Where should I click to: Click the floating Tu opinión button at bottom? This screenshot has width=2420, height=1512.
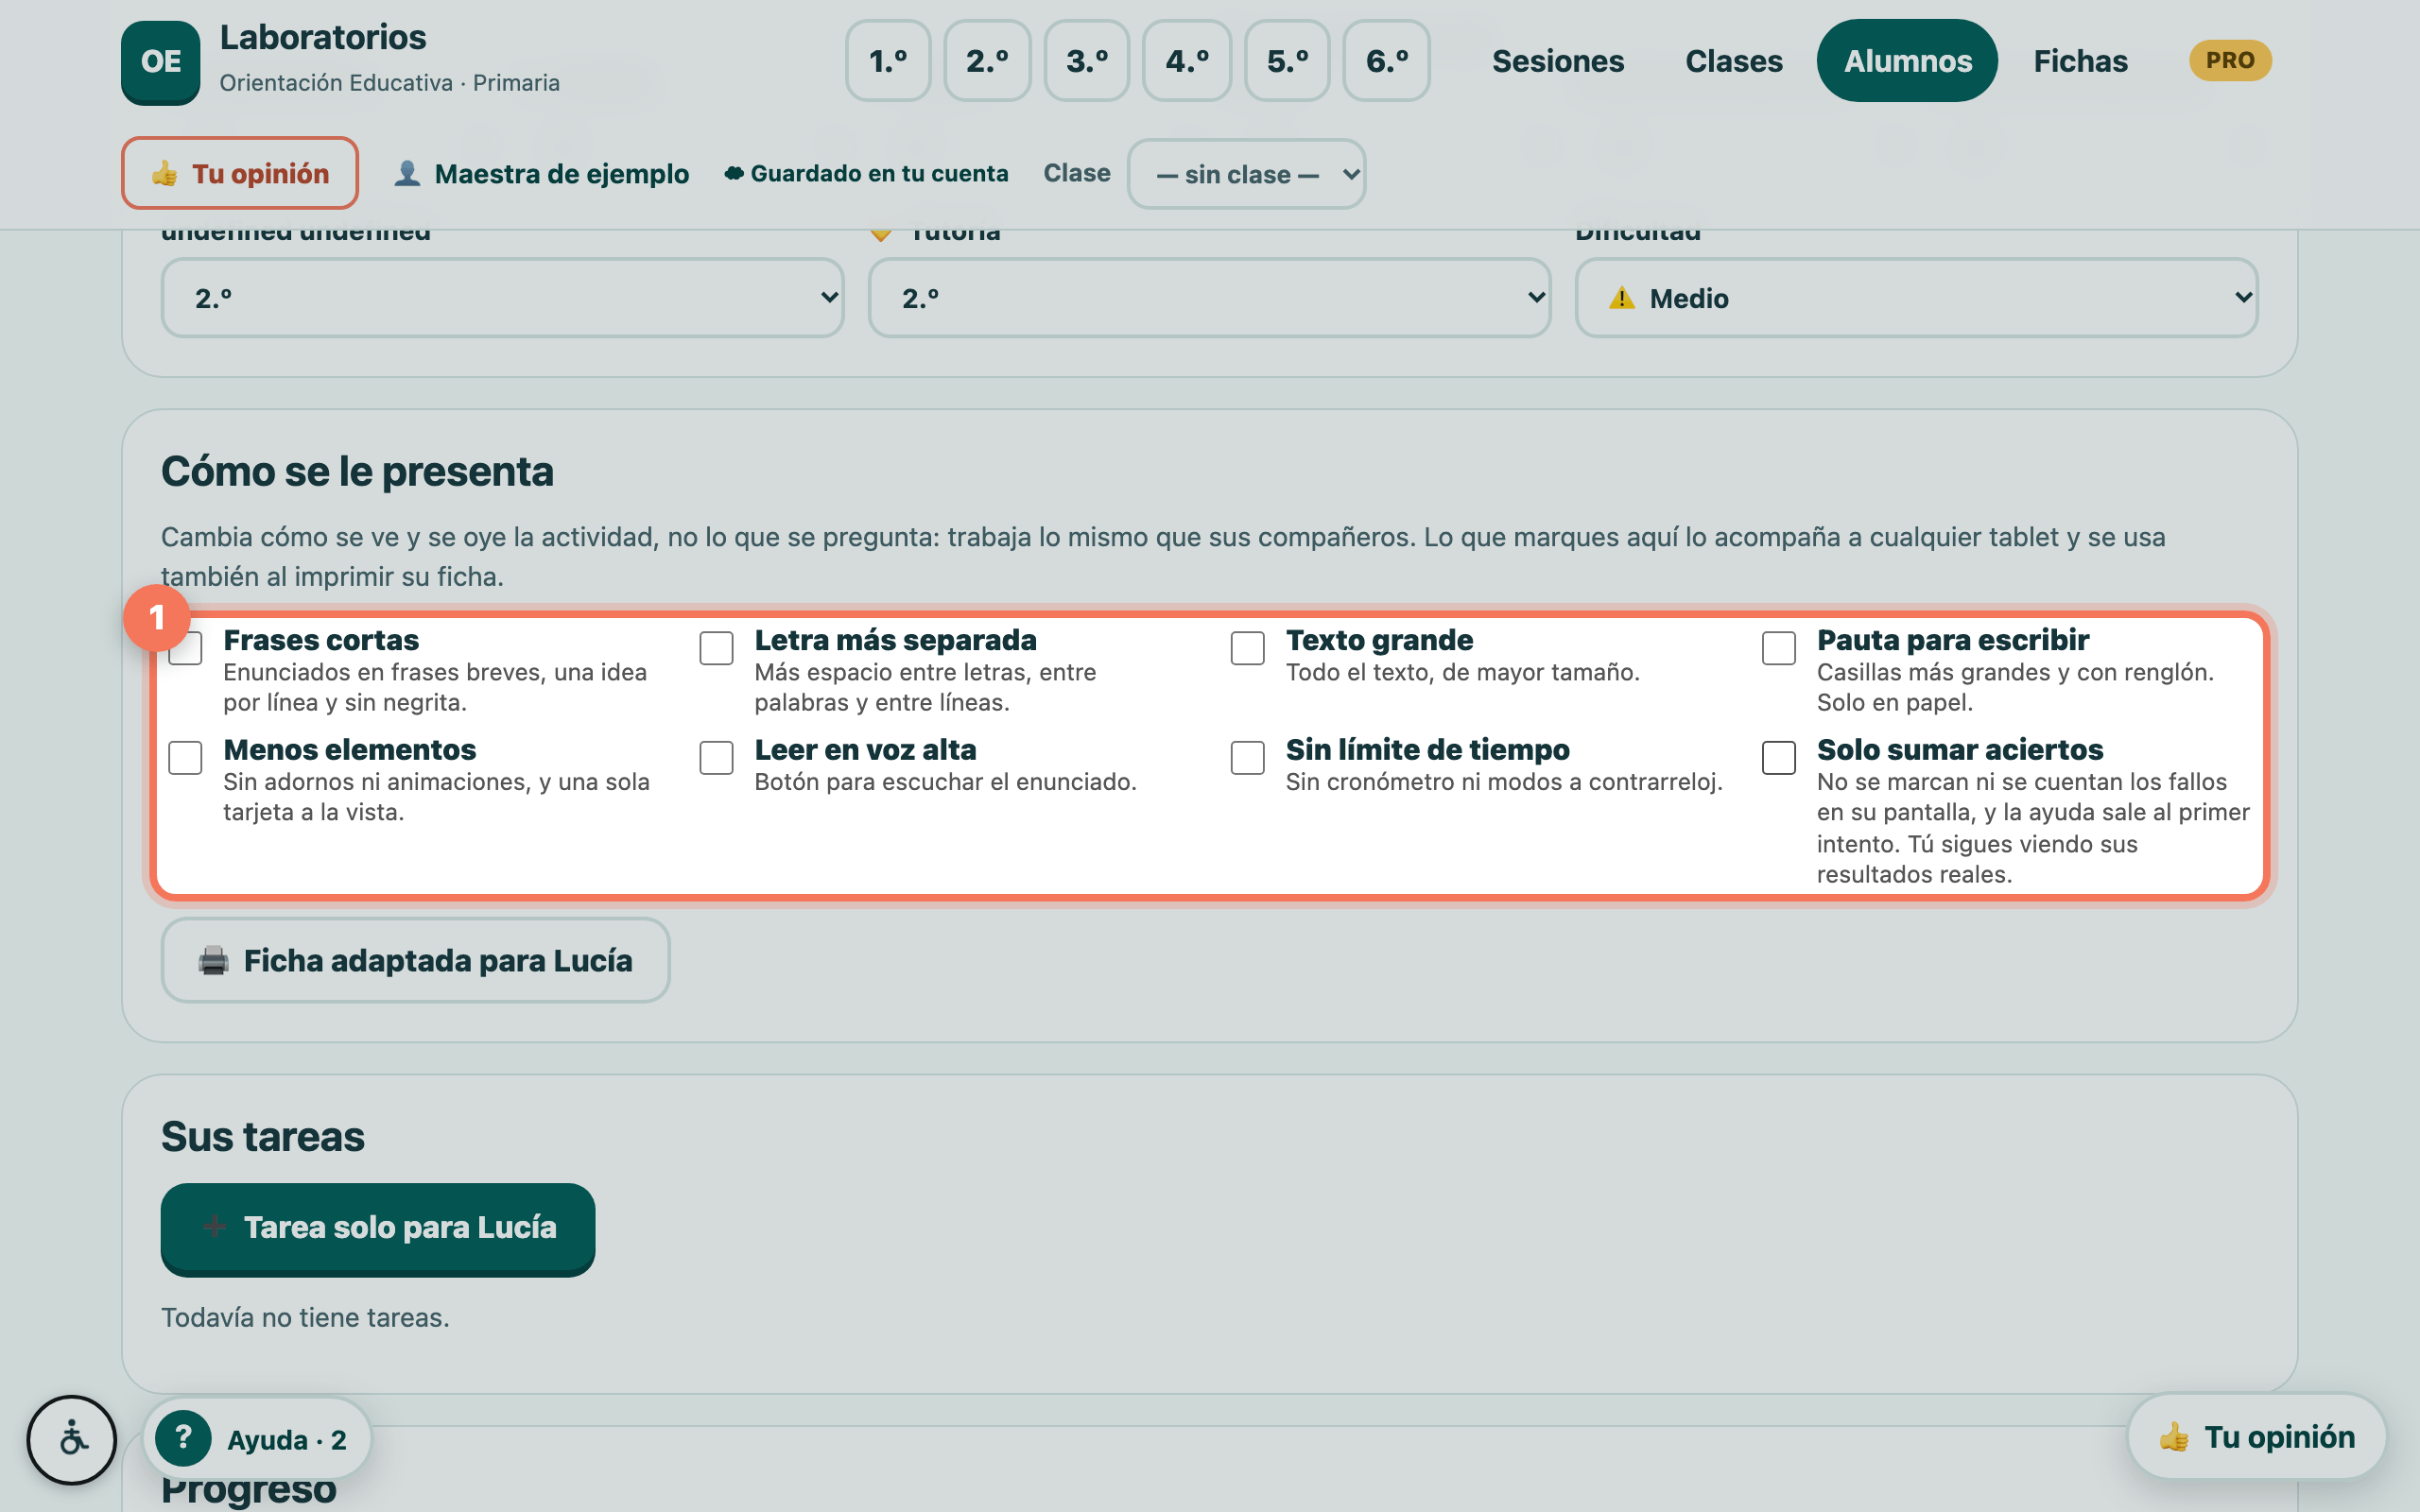[2257, 1437]
